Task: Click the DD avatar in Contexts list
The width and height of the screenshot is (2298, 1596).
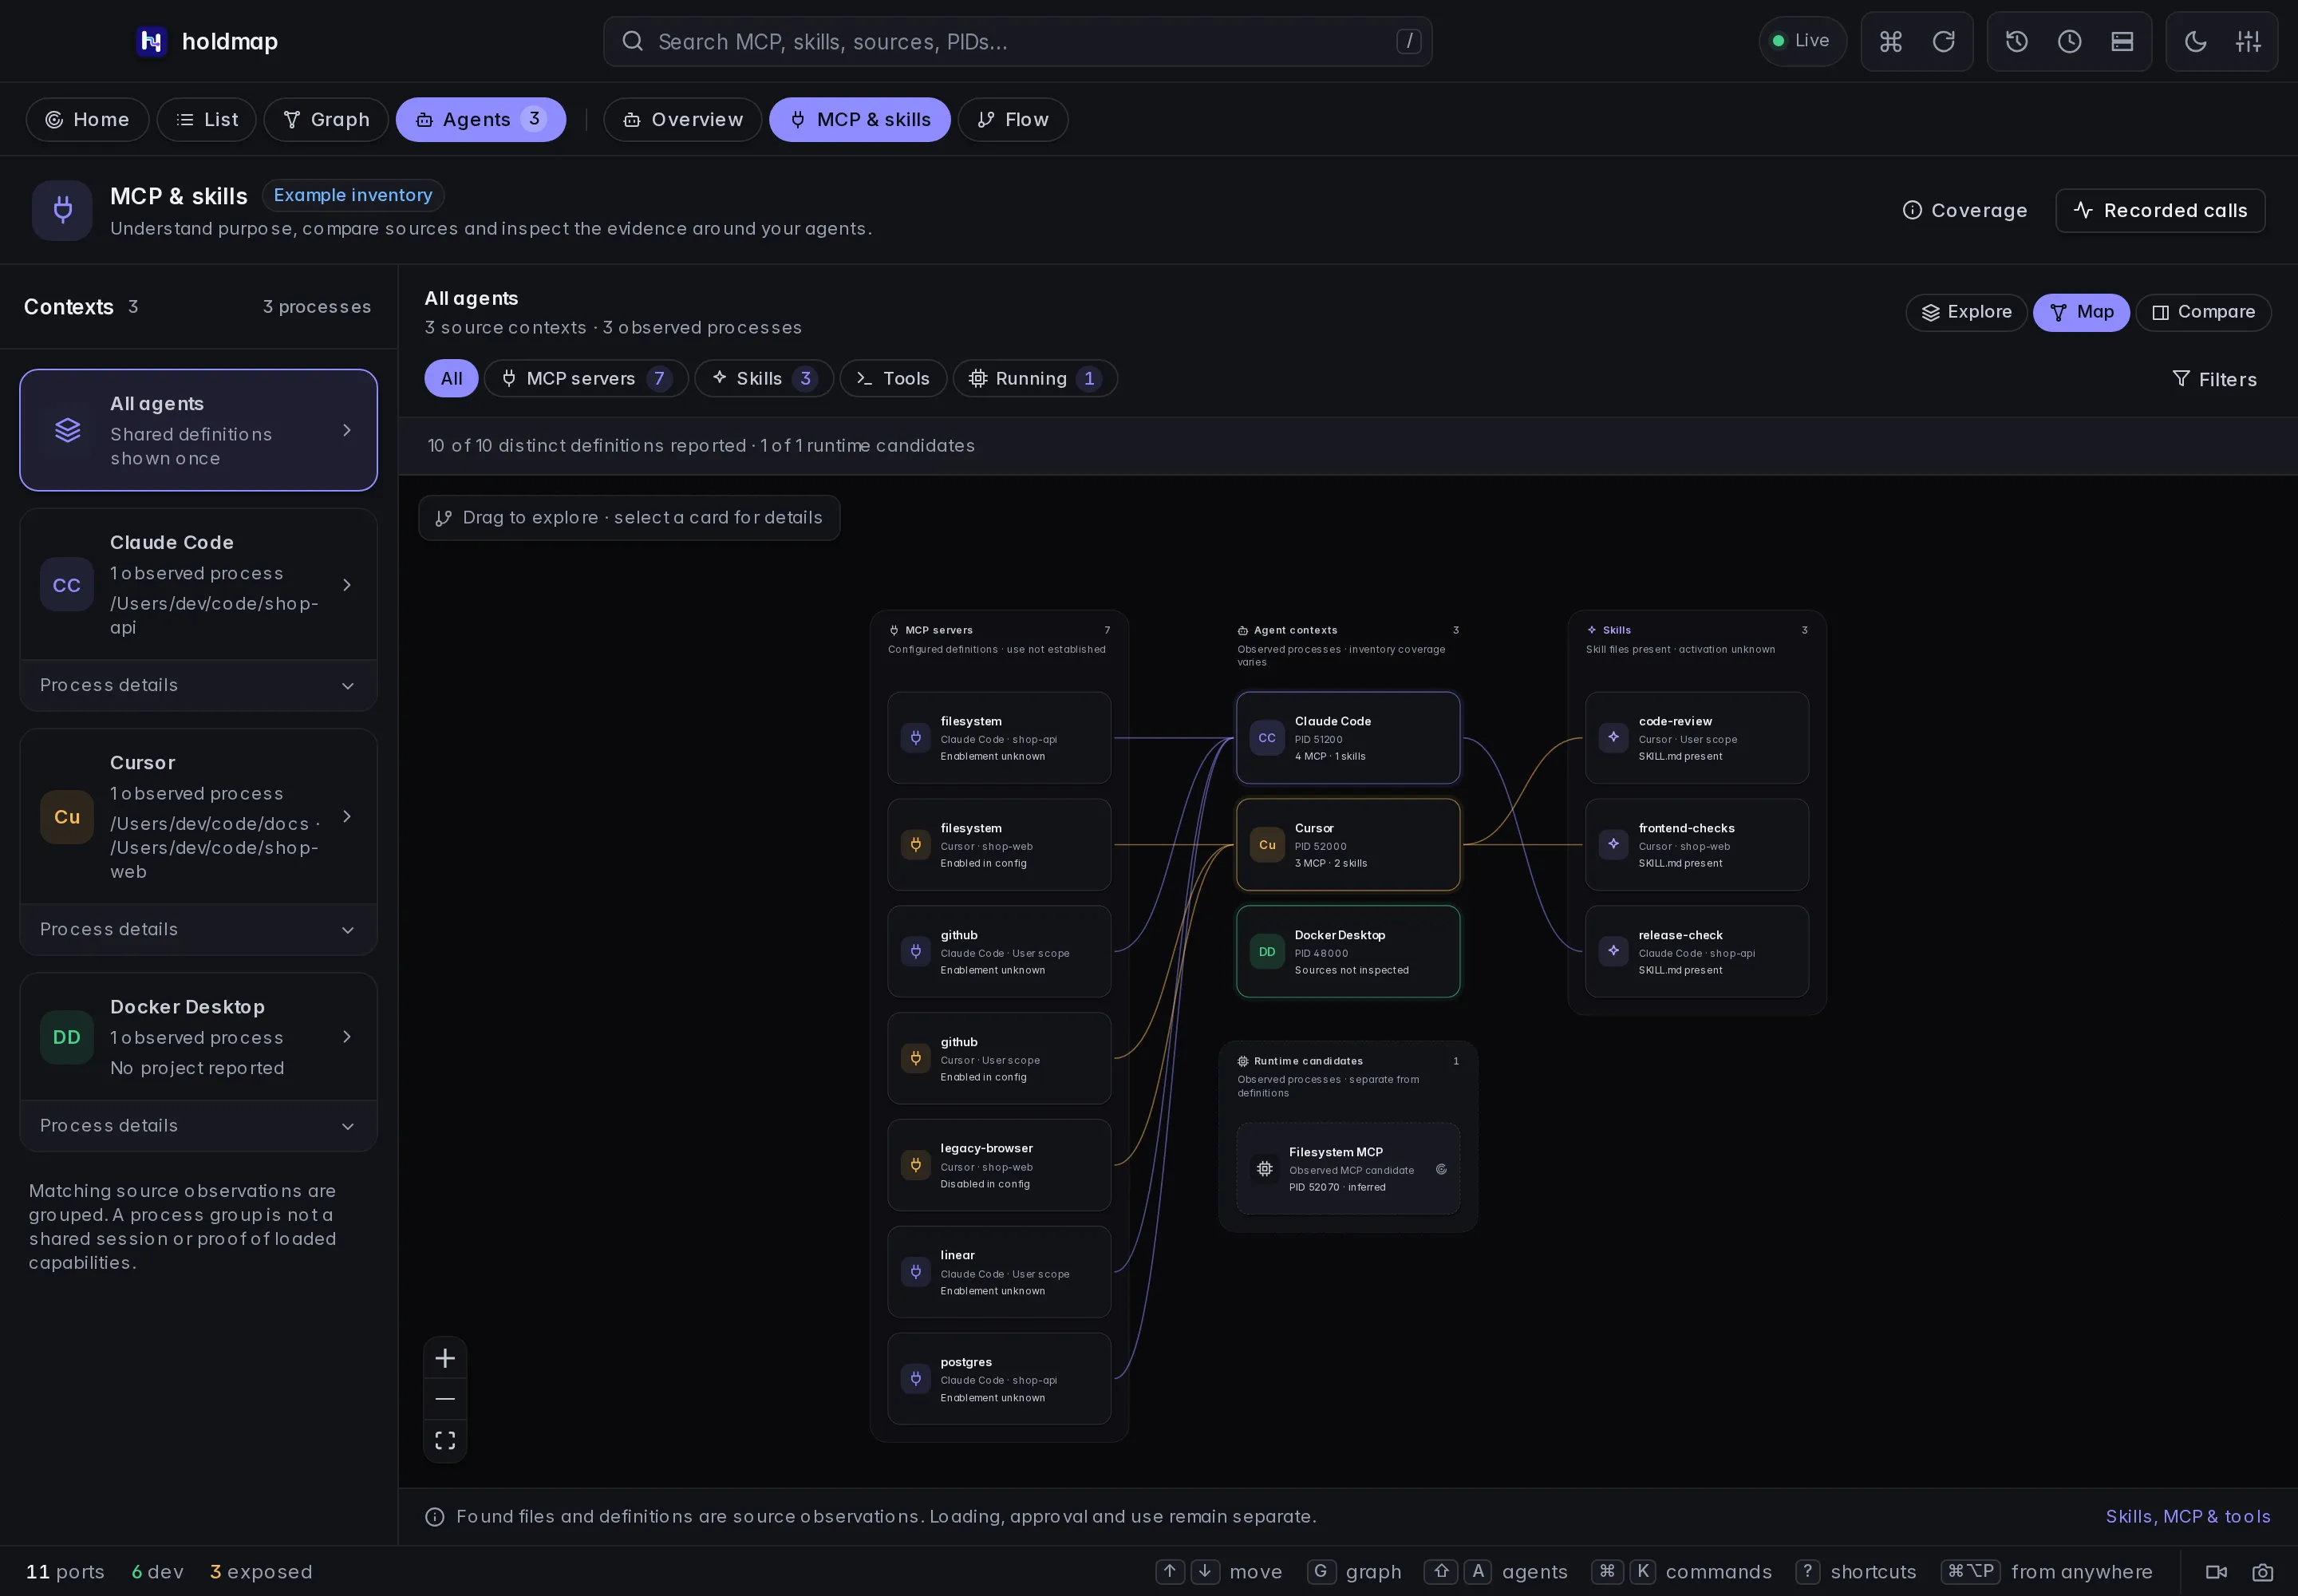Action: coord(67,1037)
